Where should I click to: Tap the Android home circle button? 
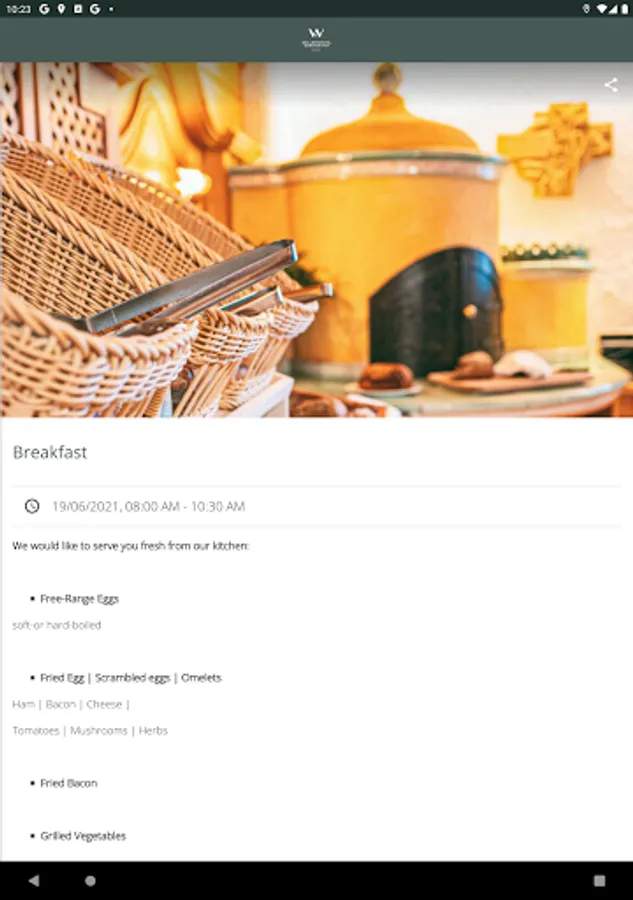click(x=90, y=880)
